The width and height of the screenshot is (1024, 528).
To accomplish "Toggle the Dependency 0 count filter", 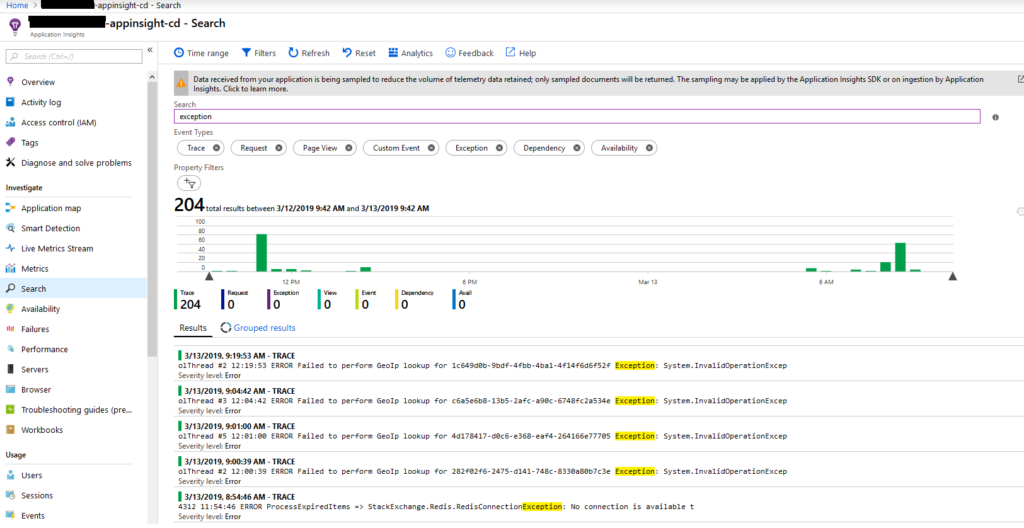I will click(414, 299).
